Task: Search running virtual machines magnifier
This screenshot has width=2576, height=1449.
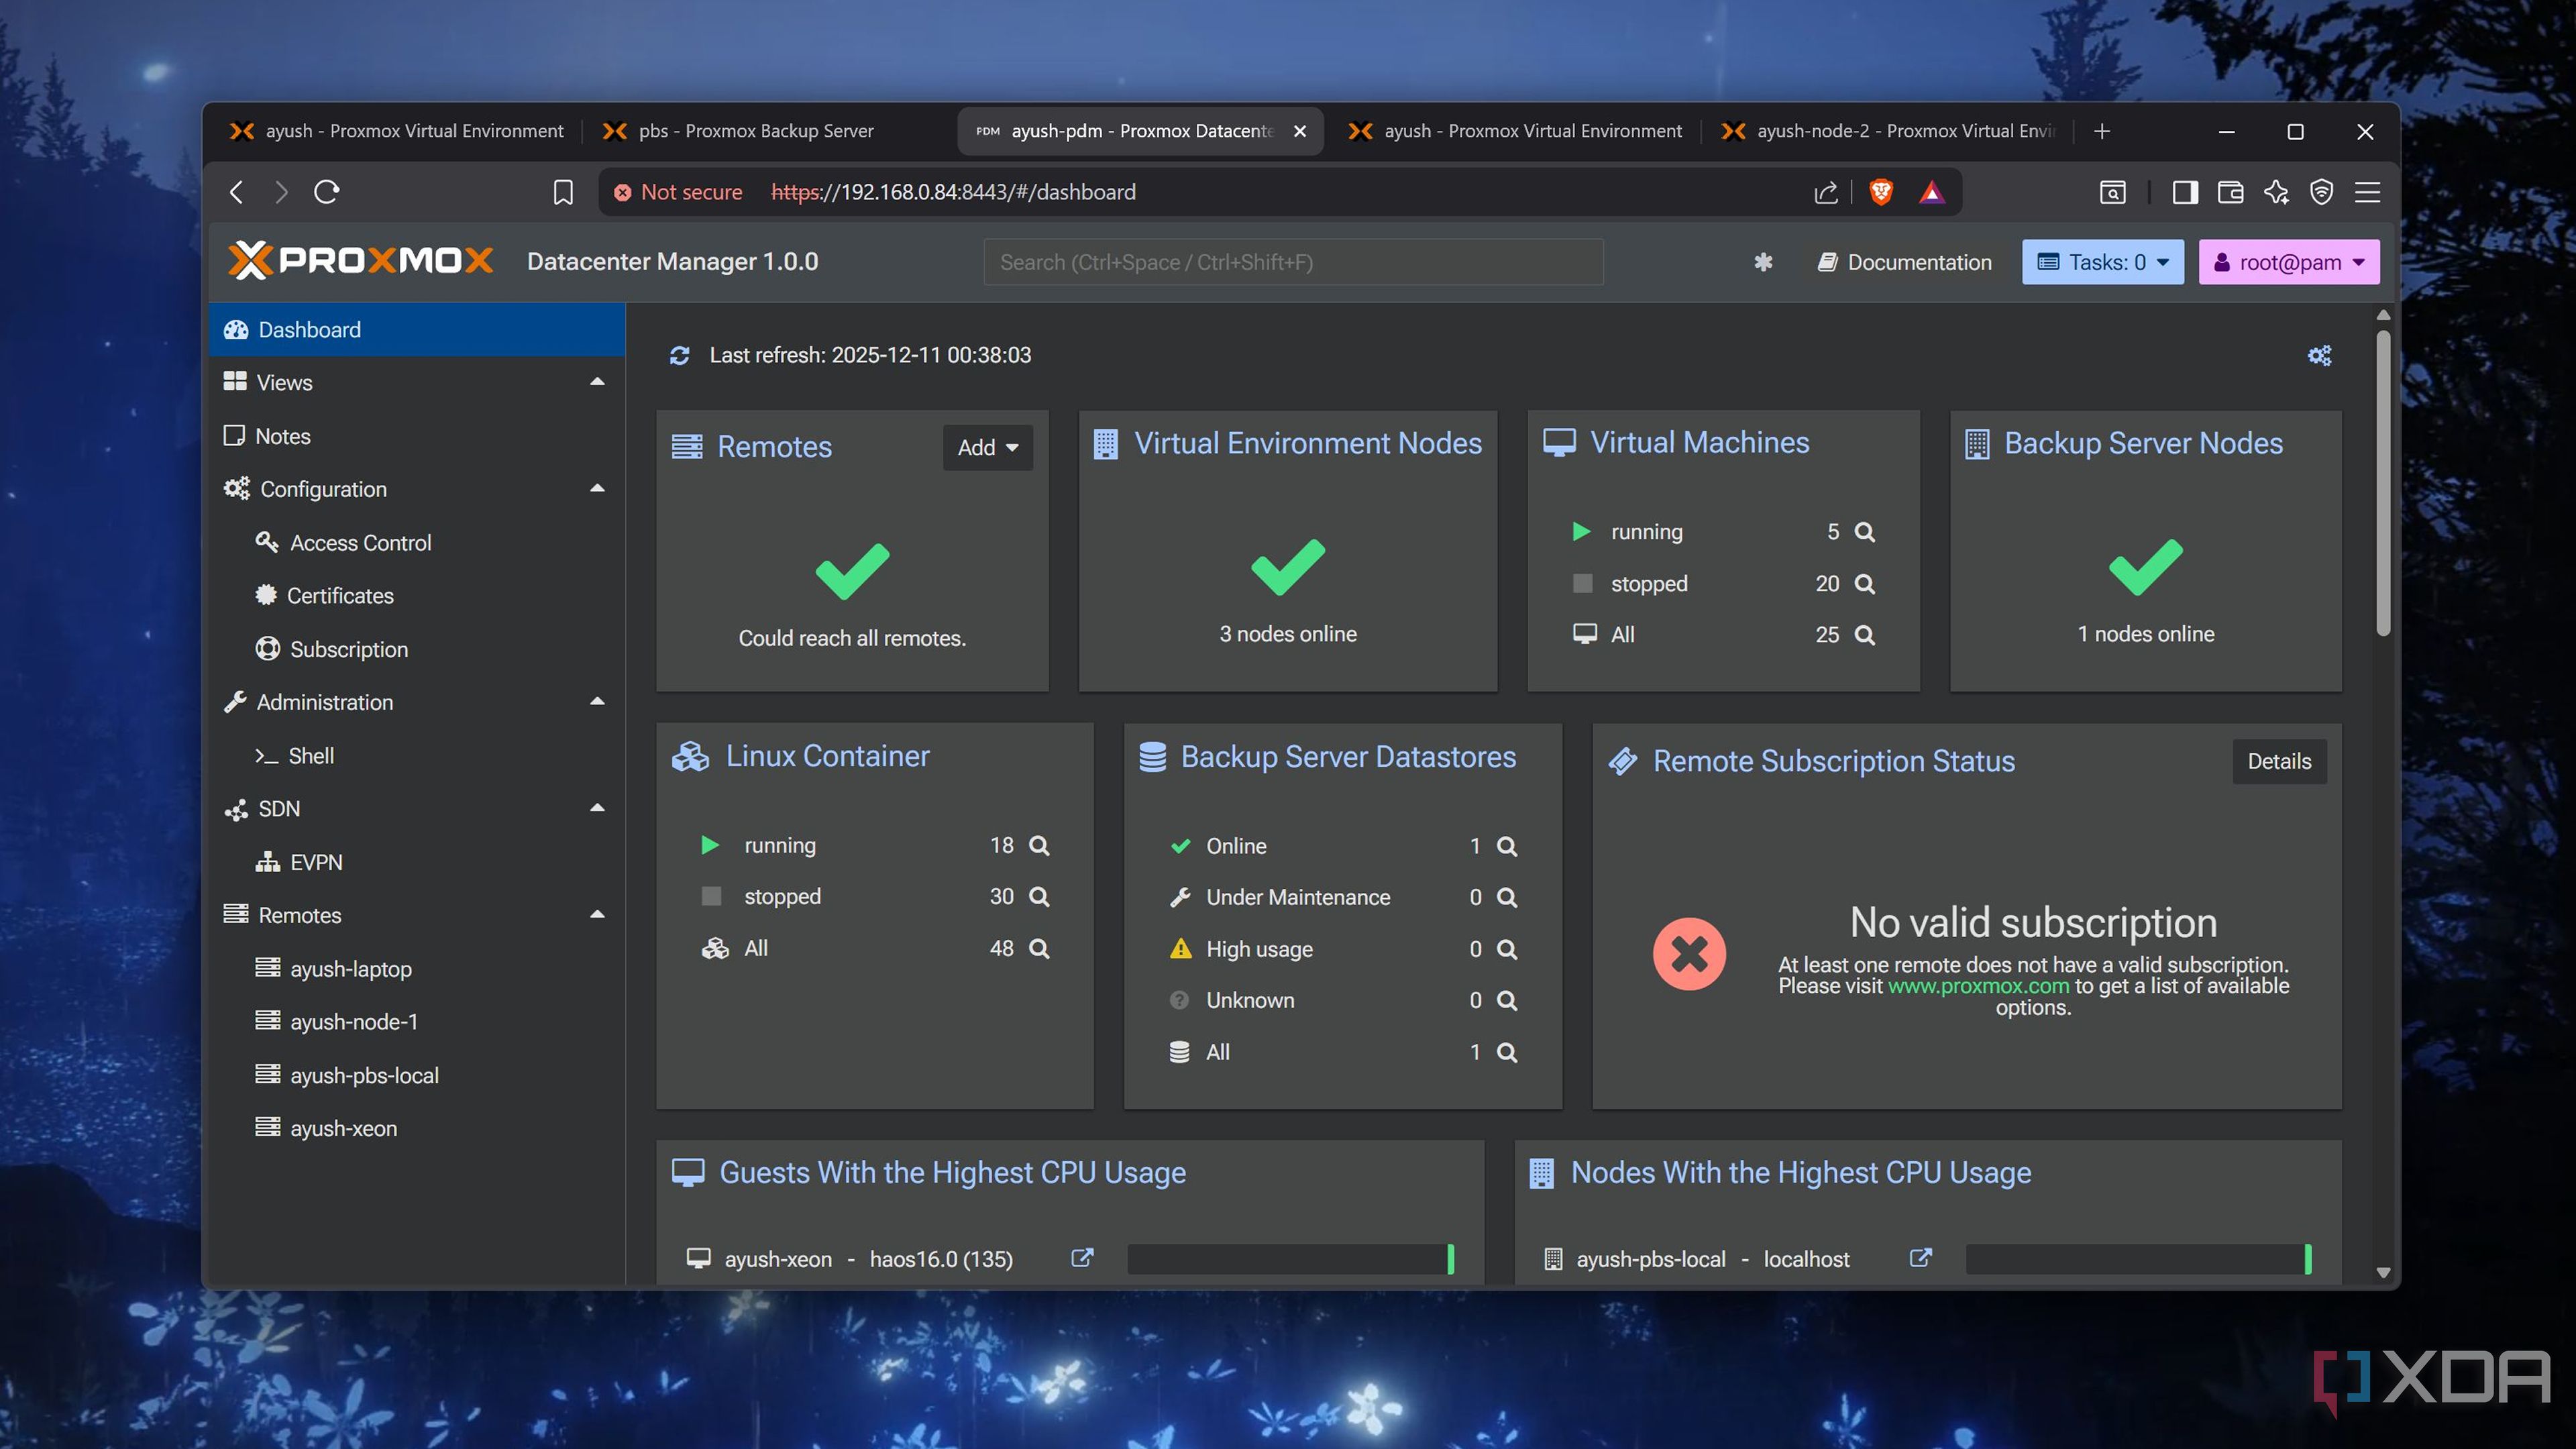Action: [x=1864, y=532]
